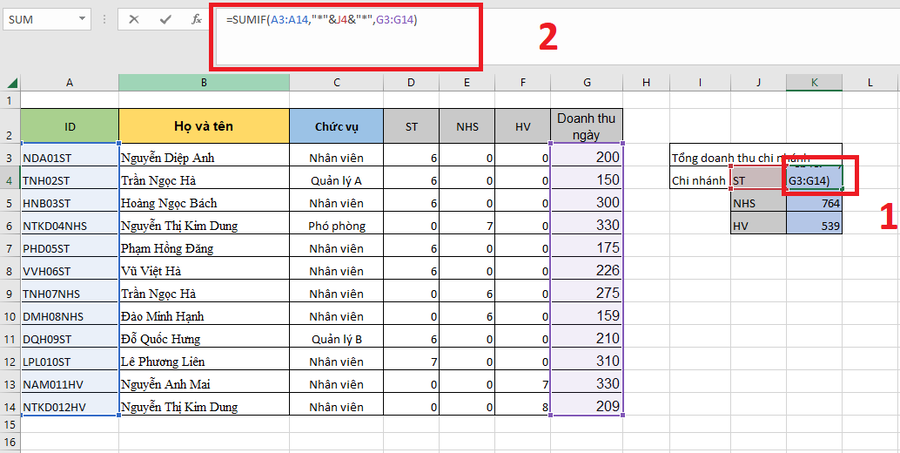The height and width of the screenshot is (453, 900).
Task: Click the Doanh thu ngày header cell
Action: (587, 126)
